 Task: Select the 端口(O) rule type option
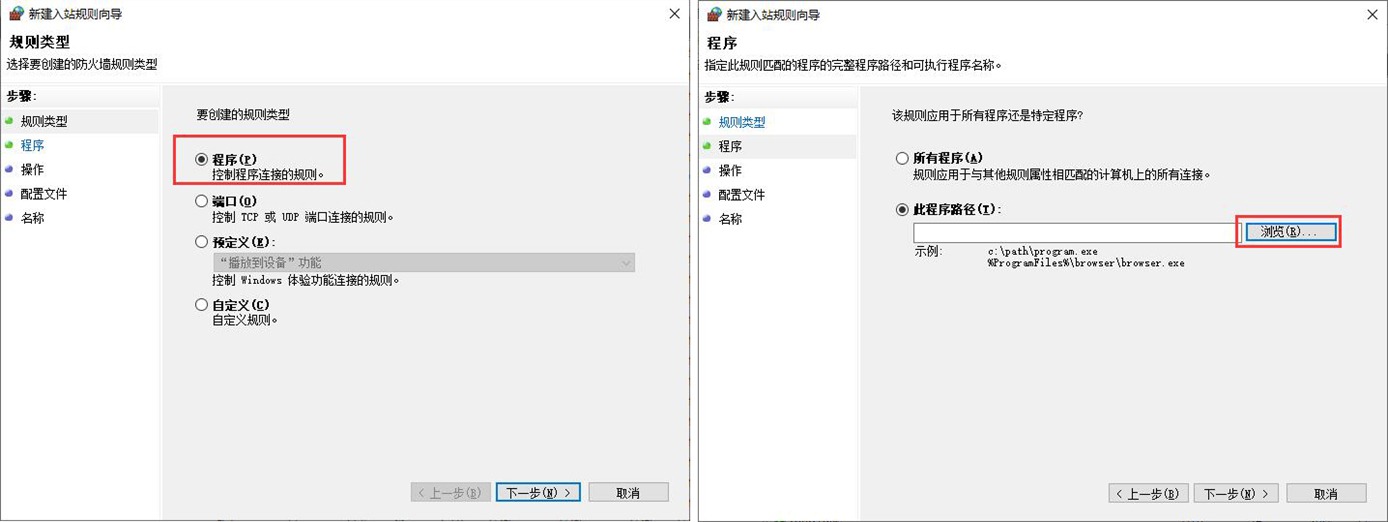[202, 201]
